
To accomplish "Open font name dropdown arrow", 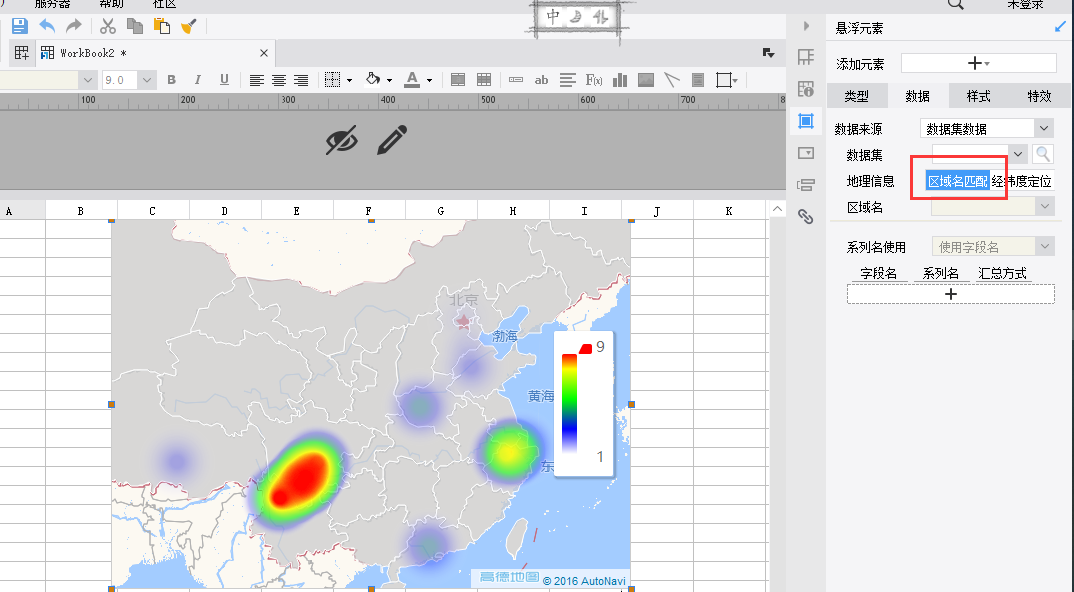I will [88, 80].
